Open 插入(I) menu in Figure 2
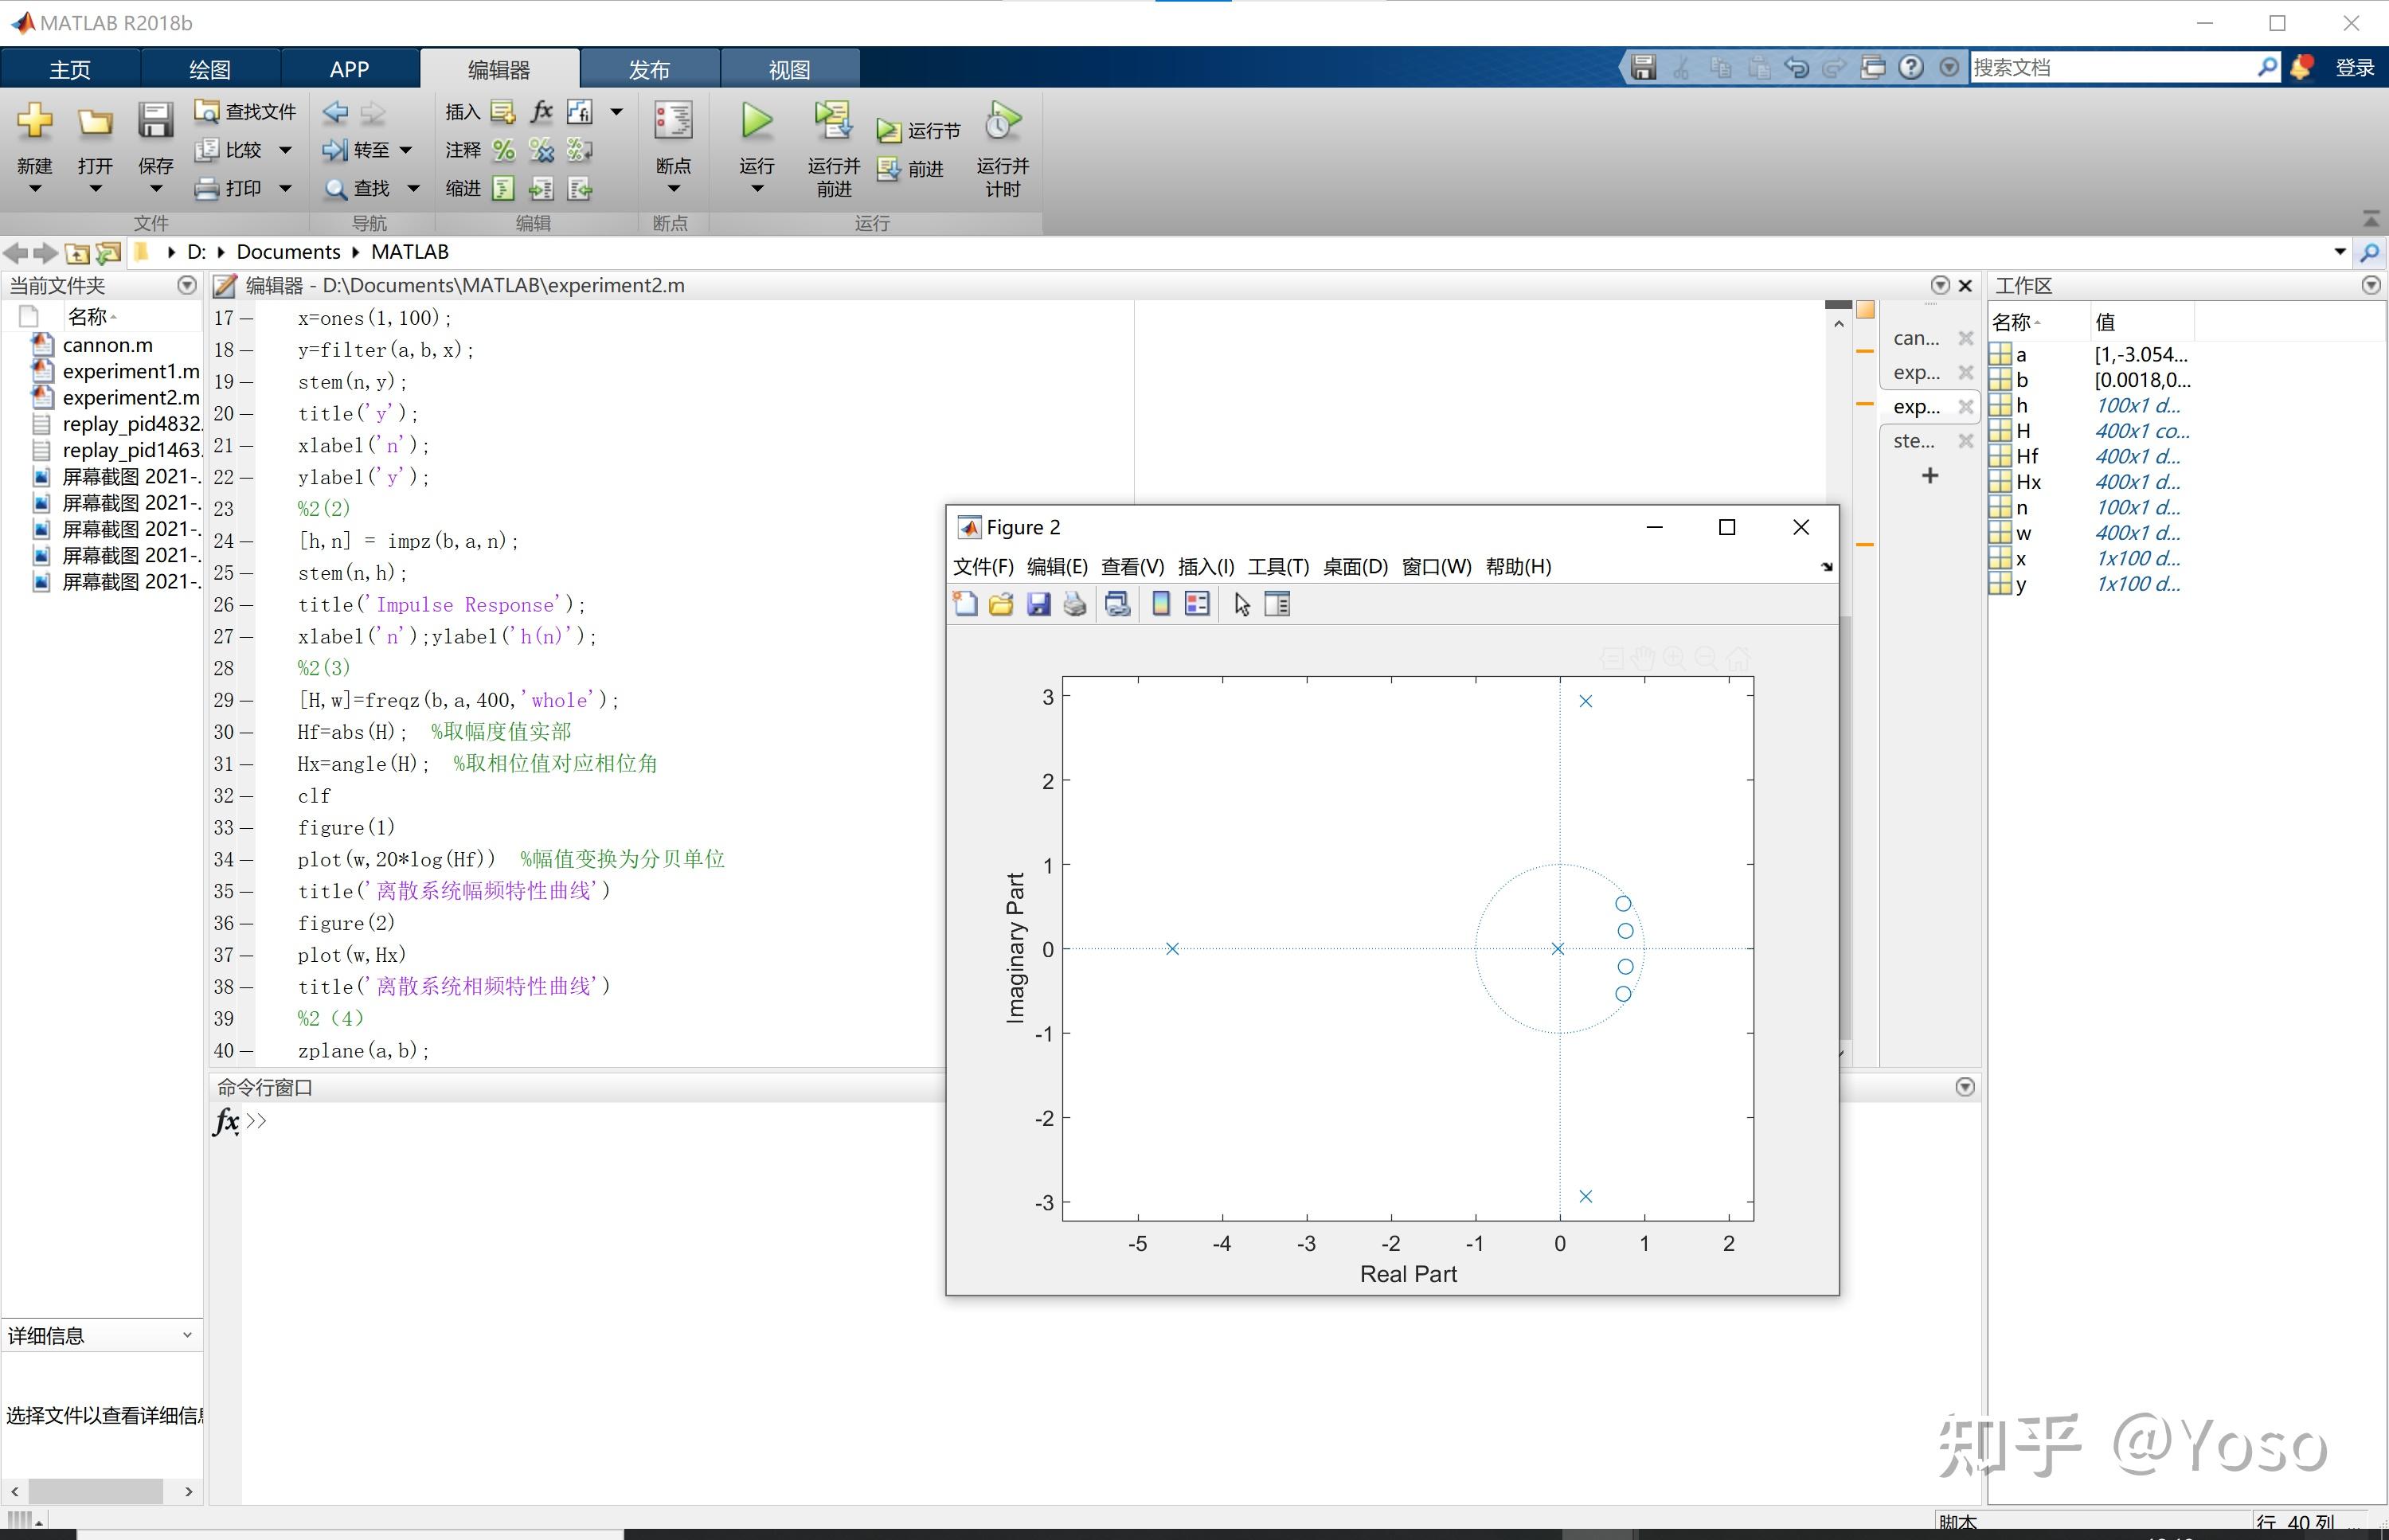Image resolution: width=2389 pixels, height=1540 pixels. pos(1206,567)
